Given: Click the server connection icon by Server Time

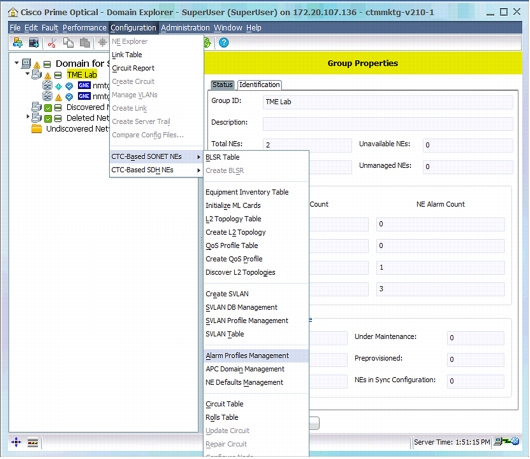Looking at the screenshot, I should (506, 441).
